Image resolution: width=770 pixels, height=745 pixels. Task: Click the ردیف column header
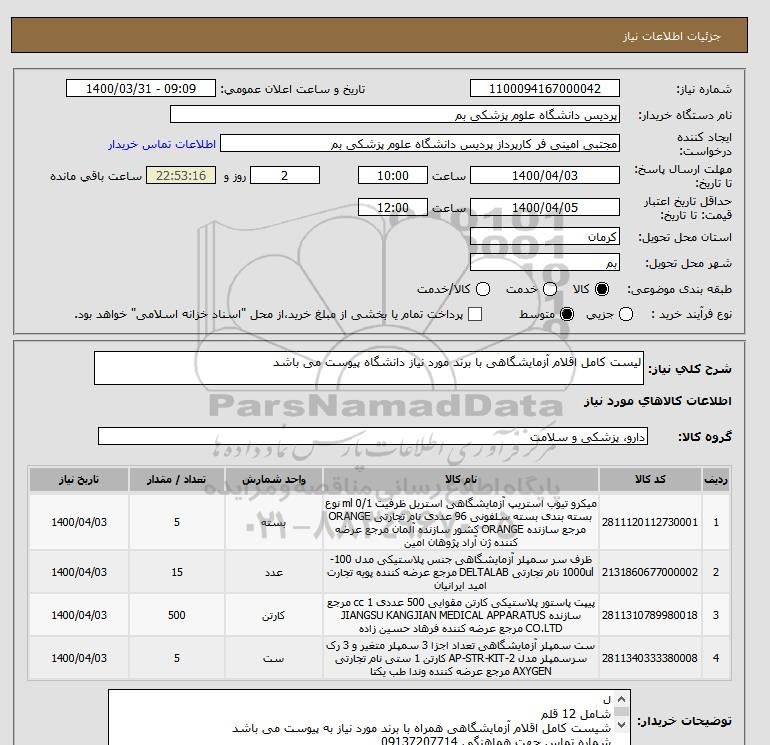coord(716,479)
